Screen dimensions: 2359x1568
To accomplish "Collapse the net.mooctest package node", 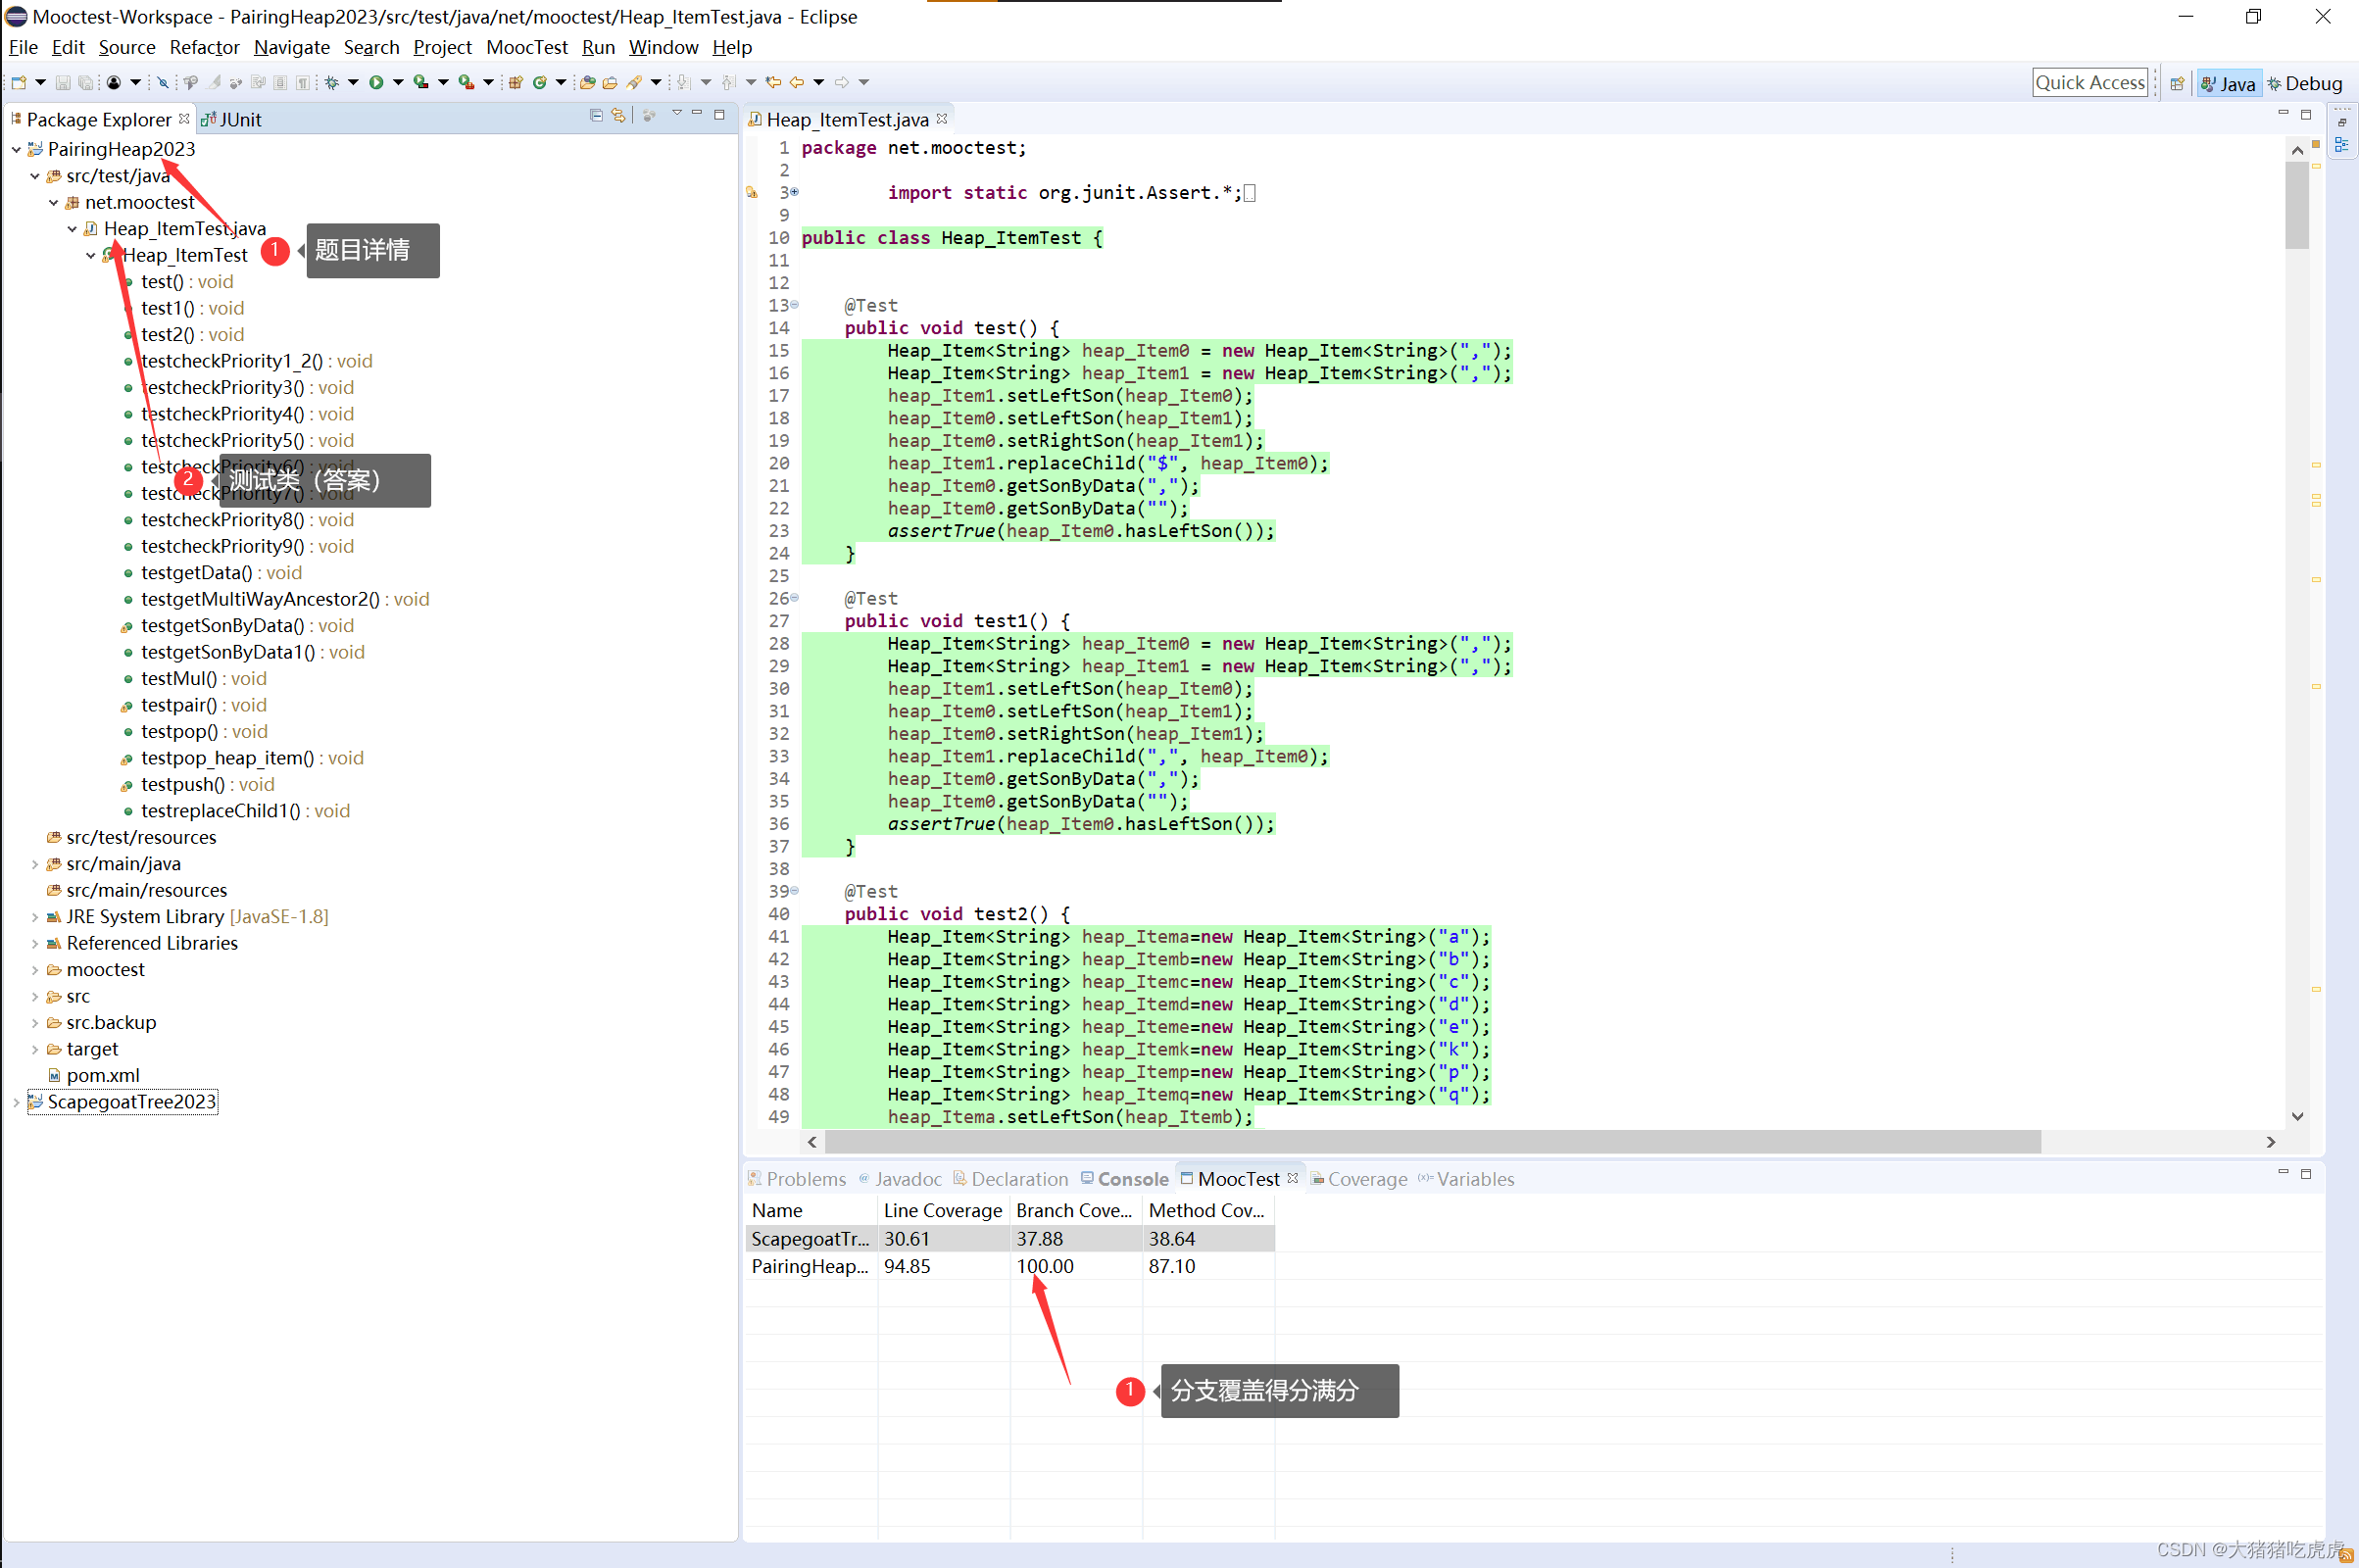I will click(x=54, y=202).
